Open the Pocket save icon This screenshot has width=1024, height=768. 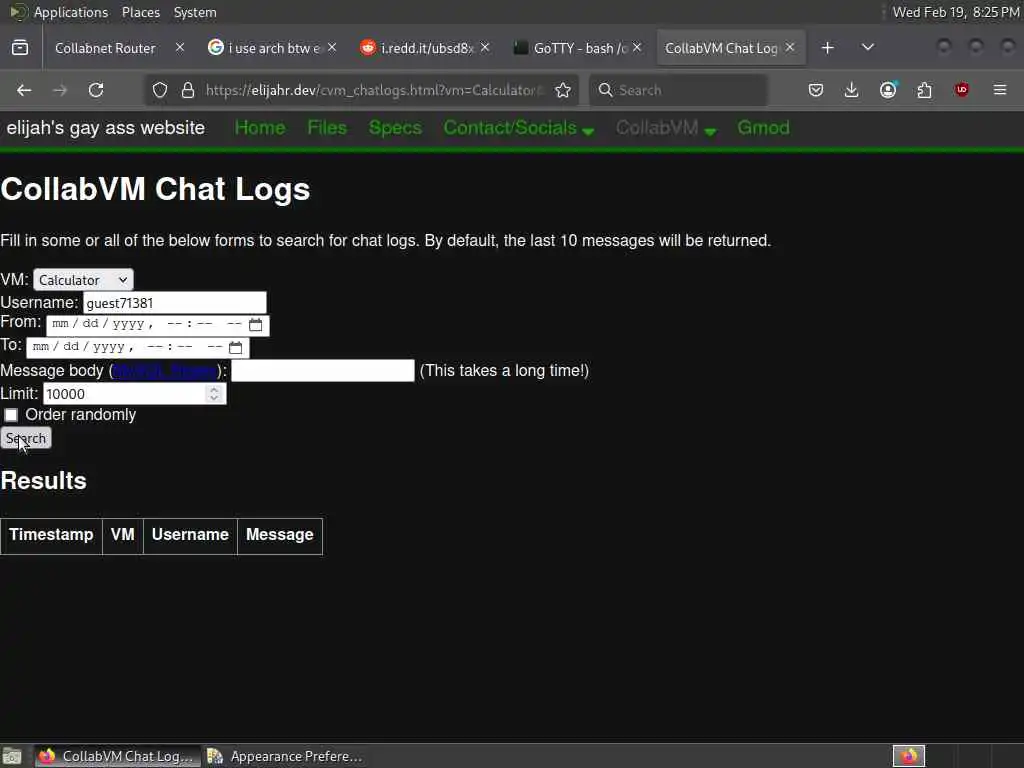pyautogui.click(x=816, y=90)
